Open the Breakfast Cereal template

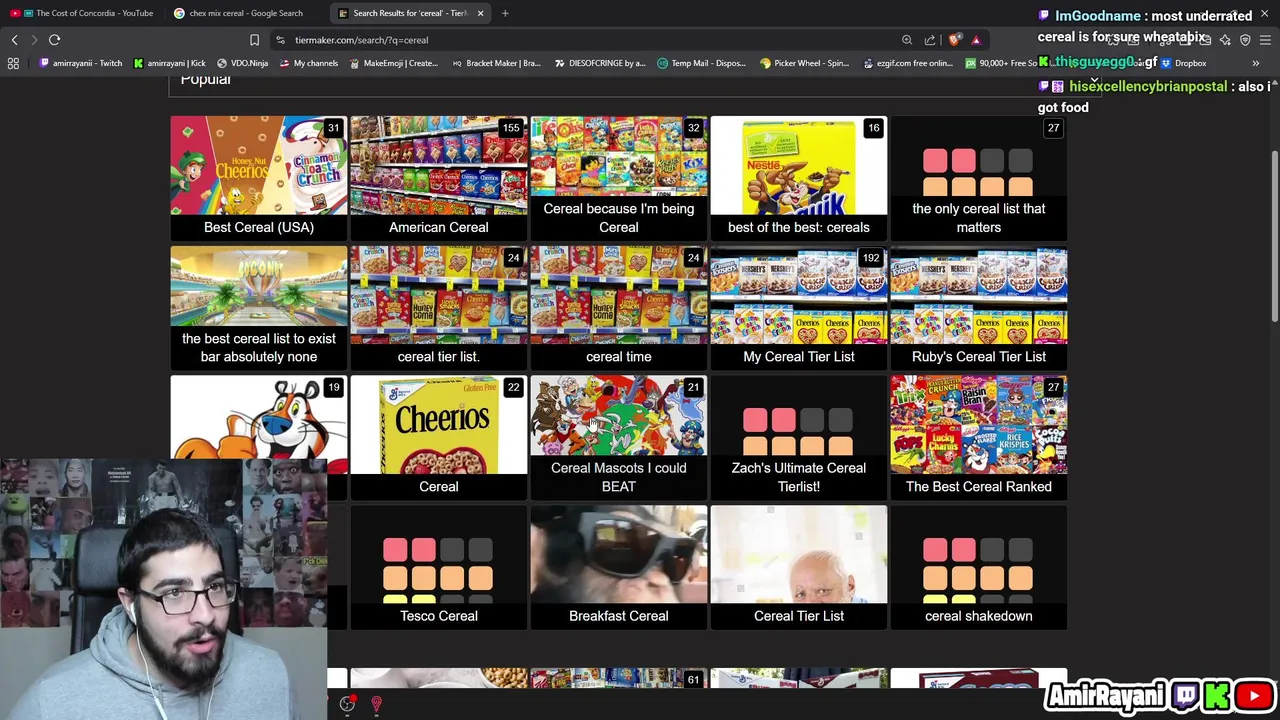tap(618, 568)
